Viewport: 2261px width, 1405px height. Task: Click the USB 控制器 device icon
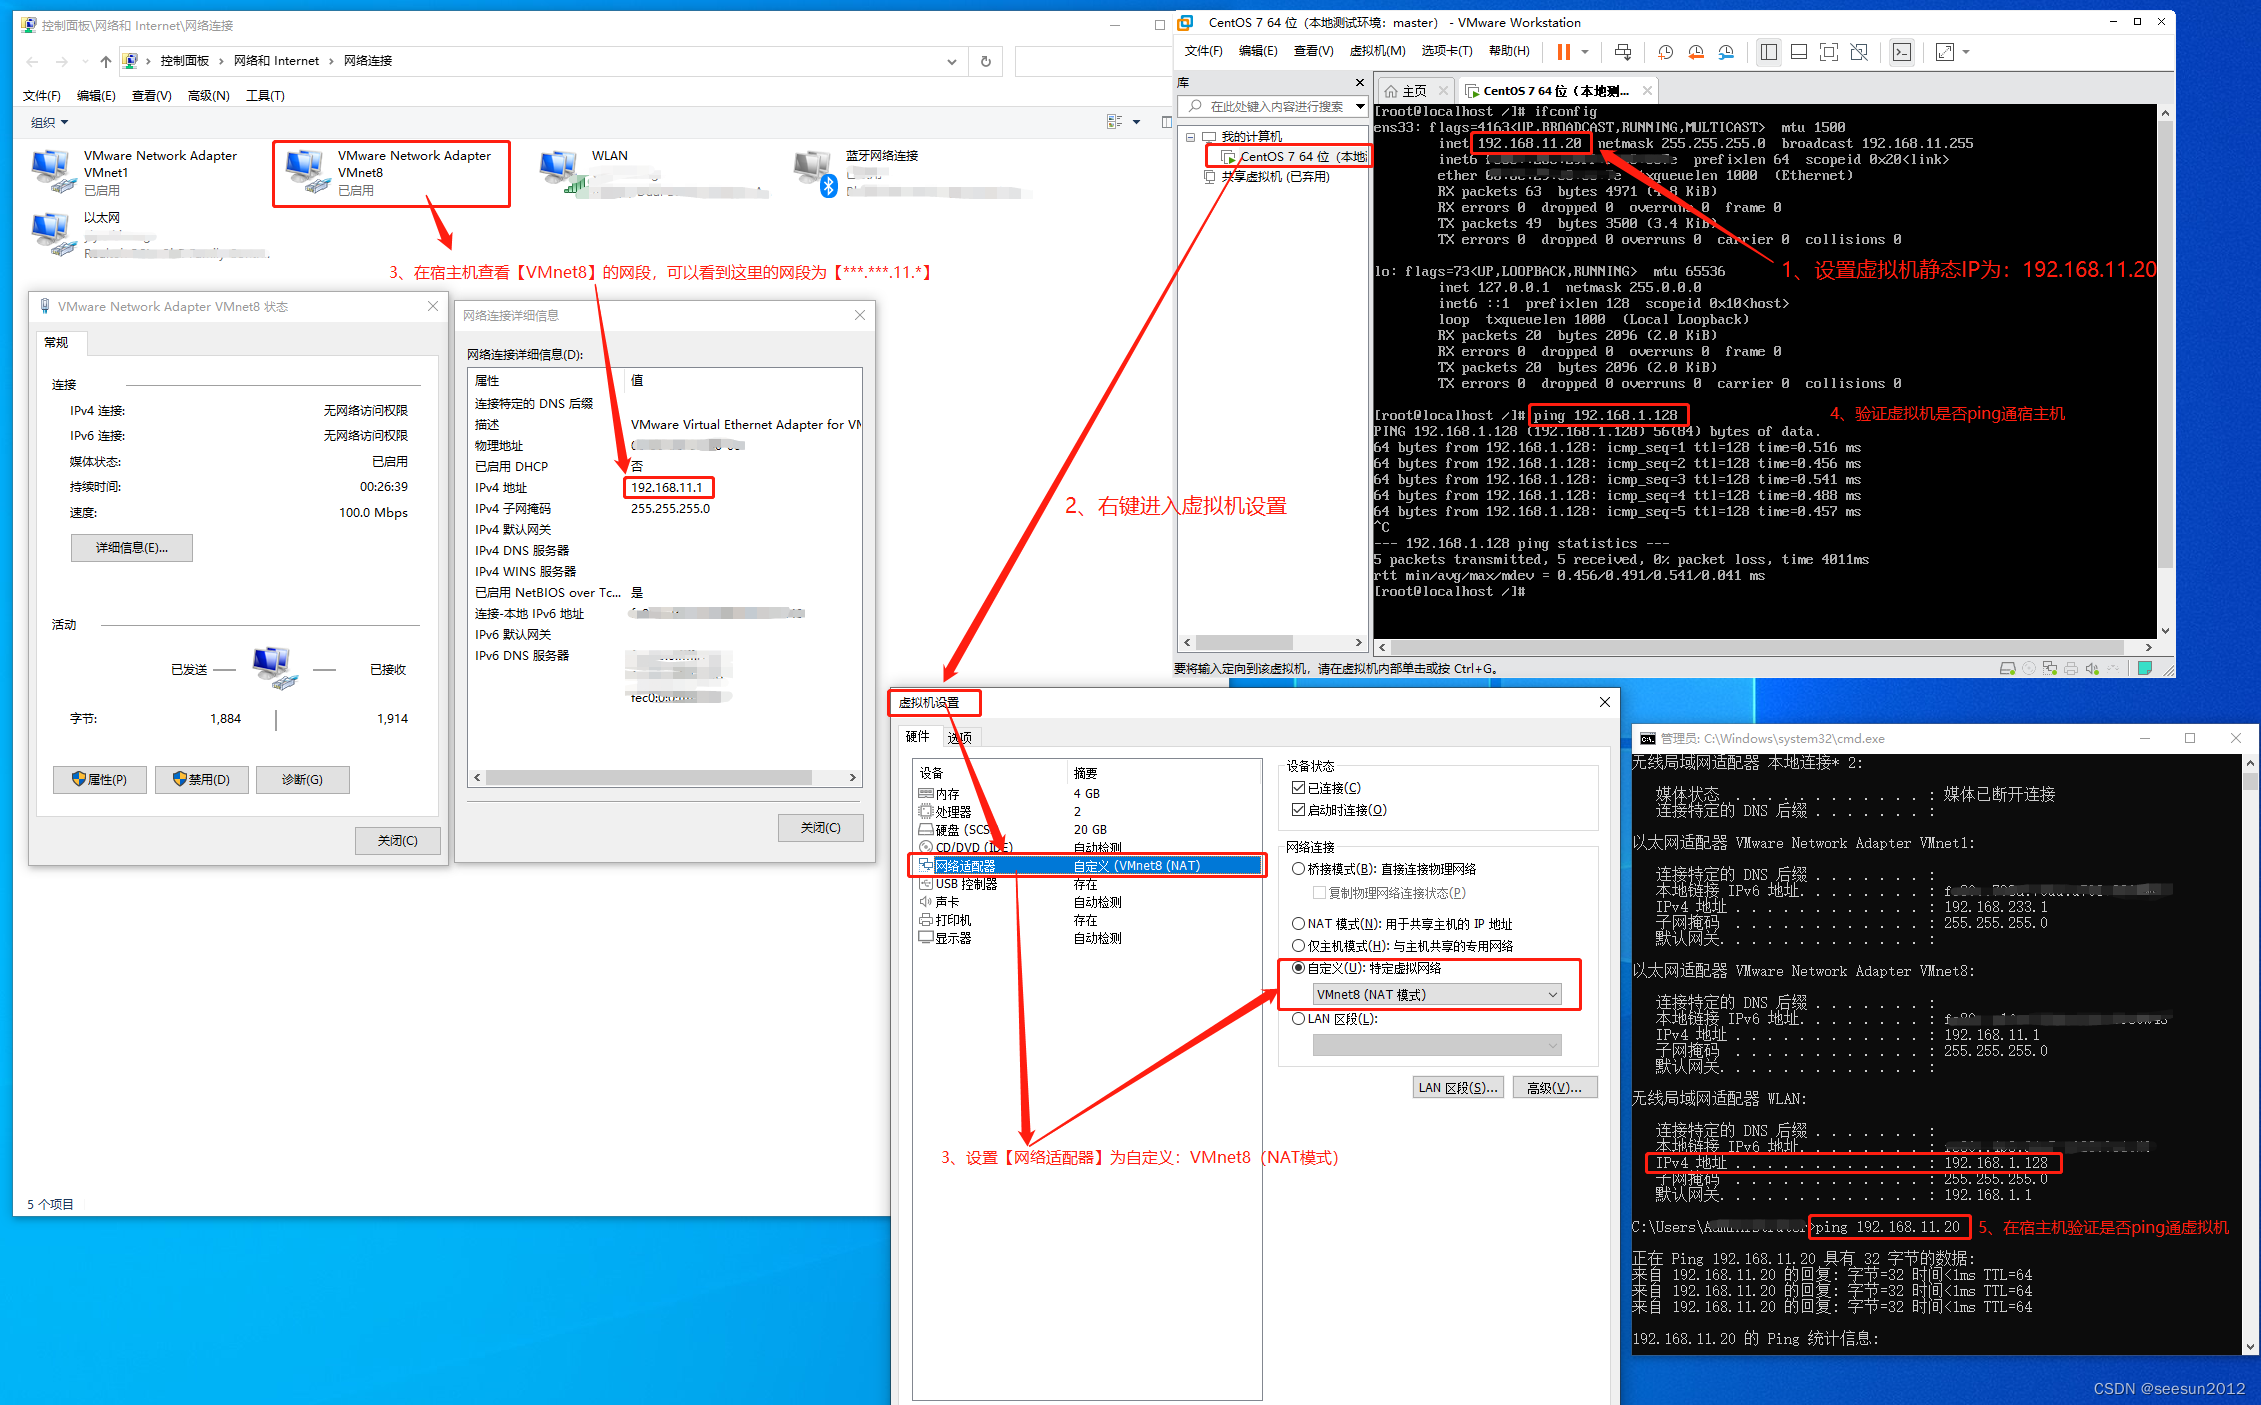pos(926,884)
